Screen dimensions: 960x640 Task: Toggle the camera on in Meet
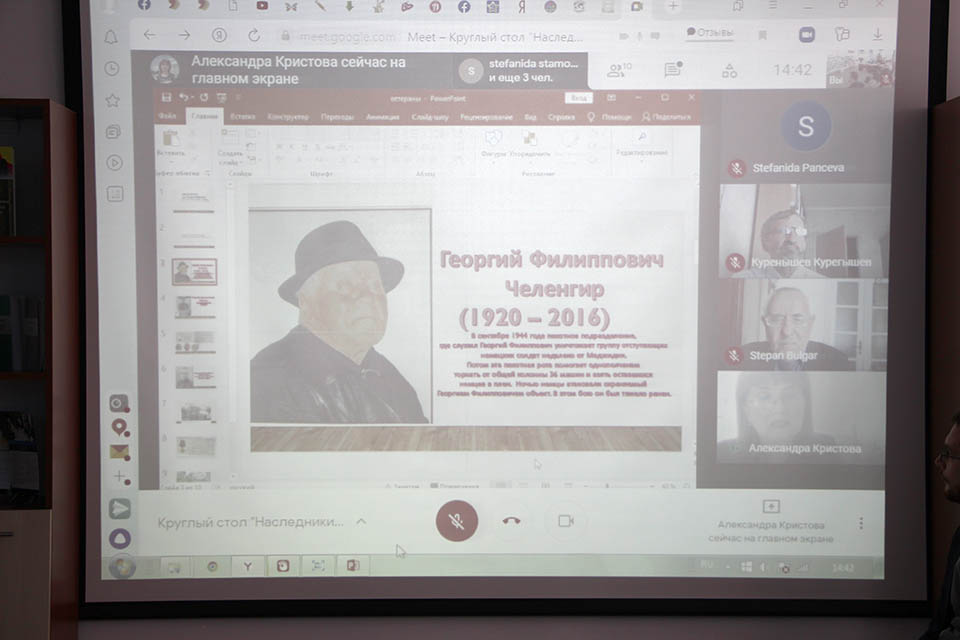566,521
